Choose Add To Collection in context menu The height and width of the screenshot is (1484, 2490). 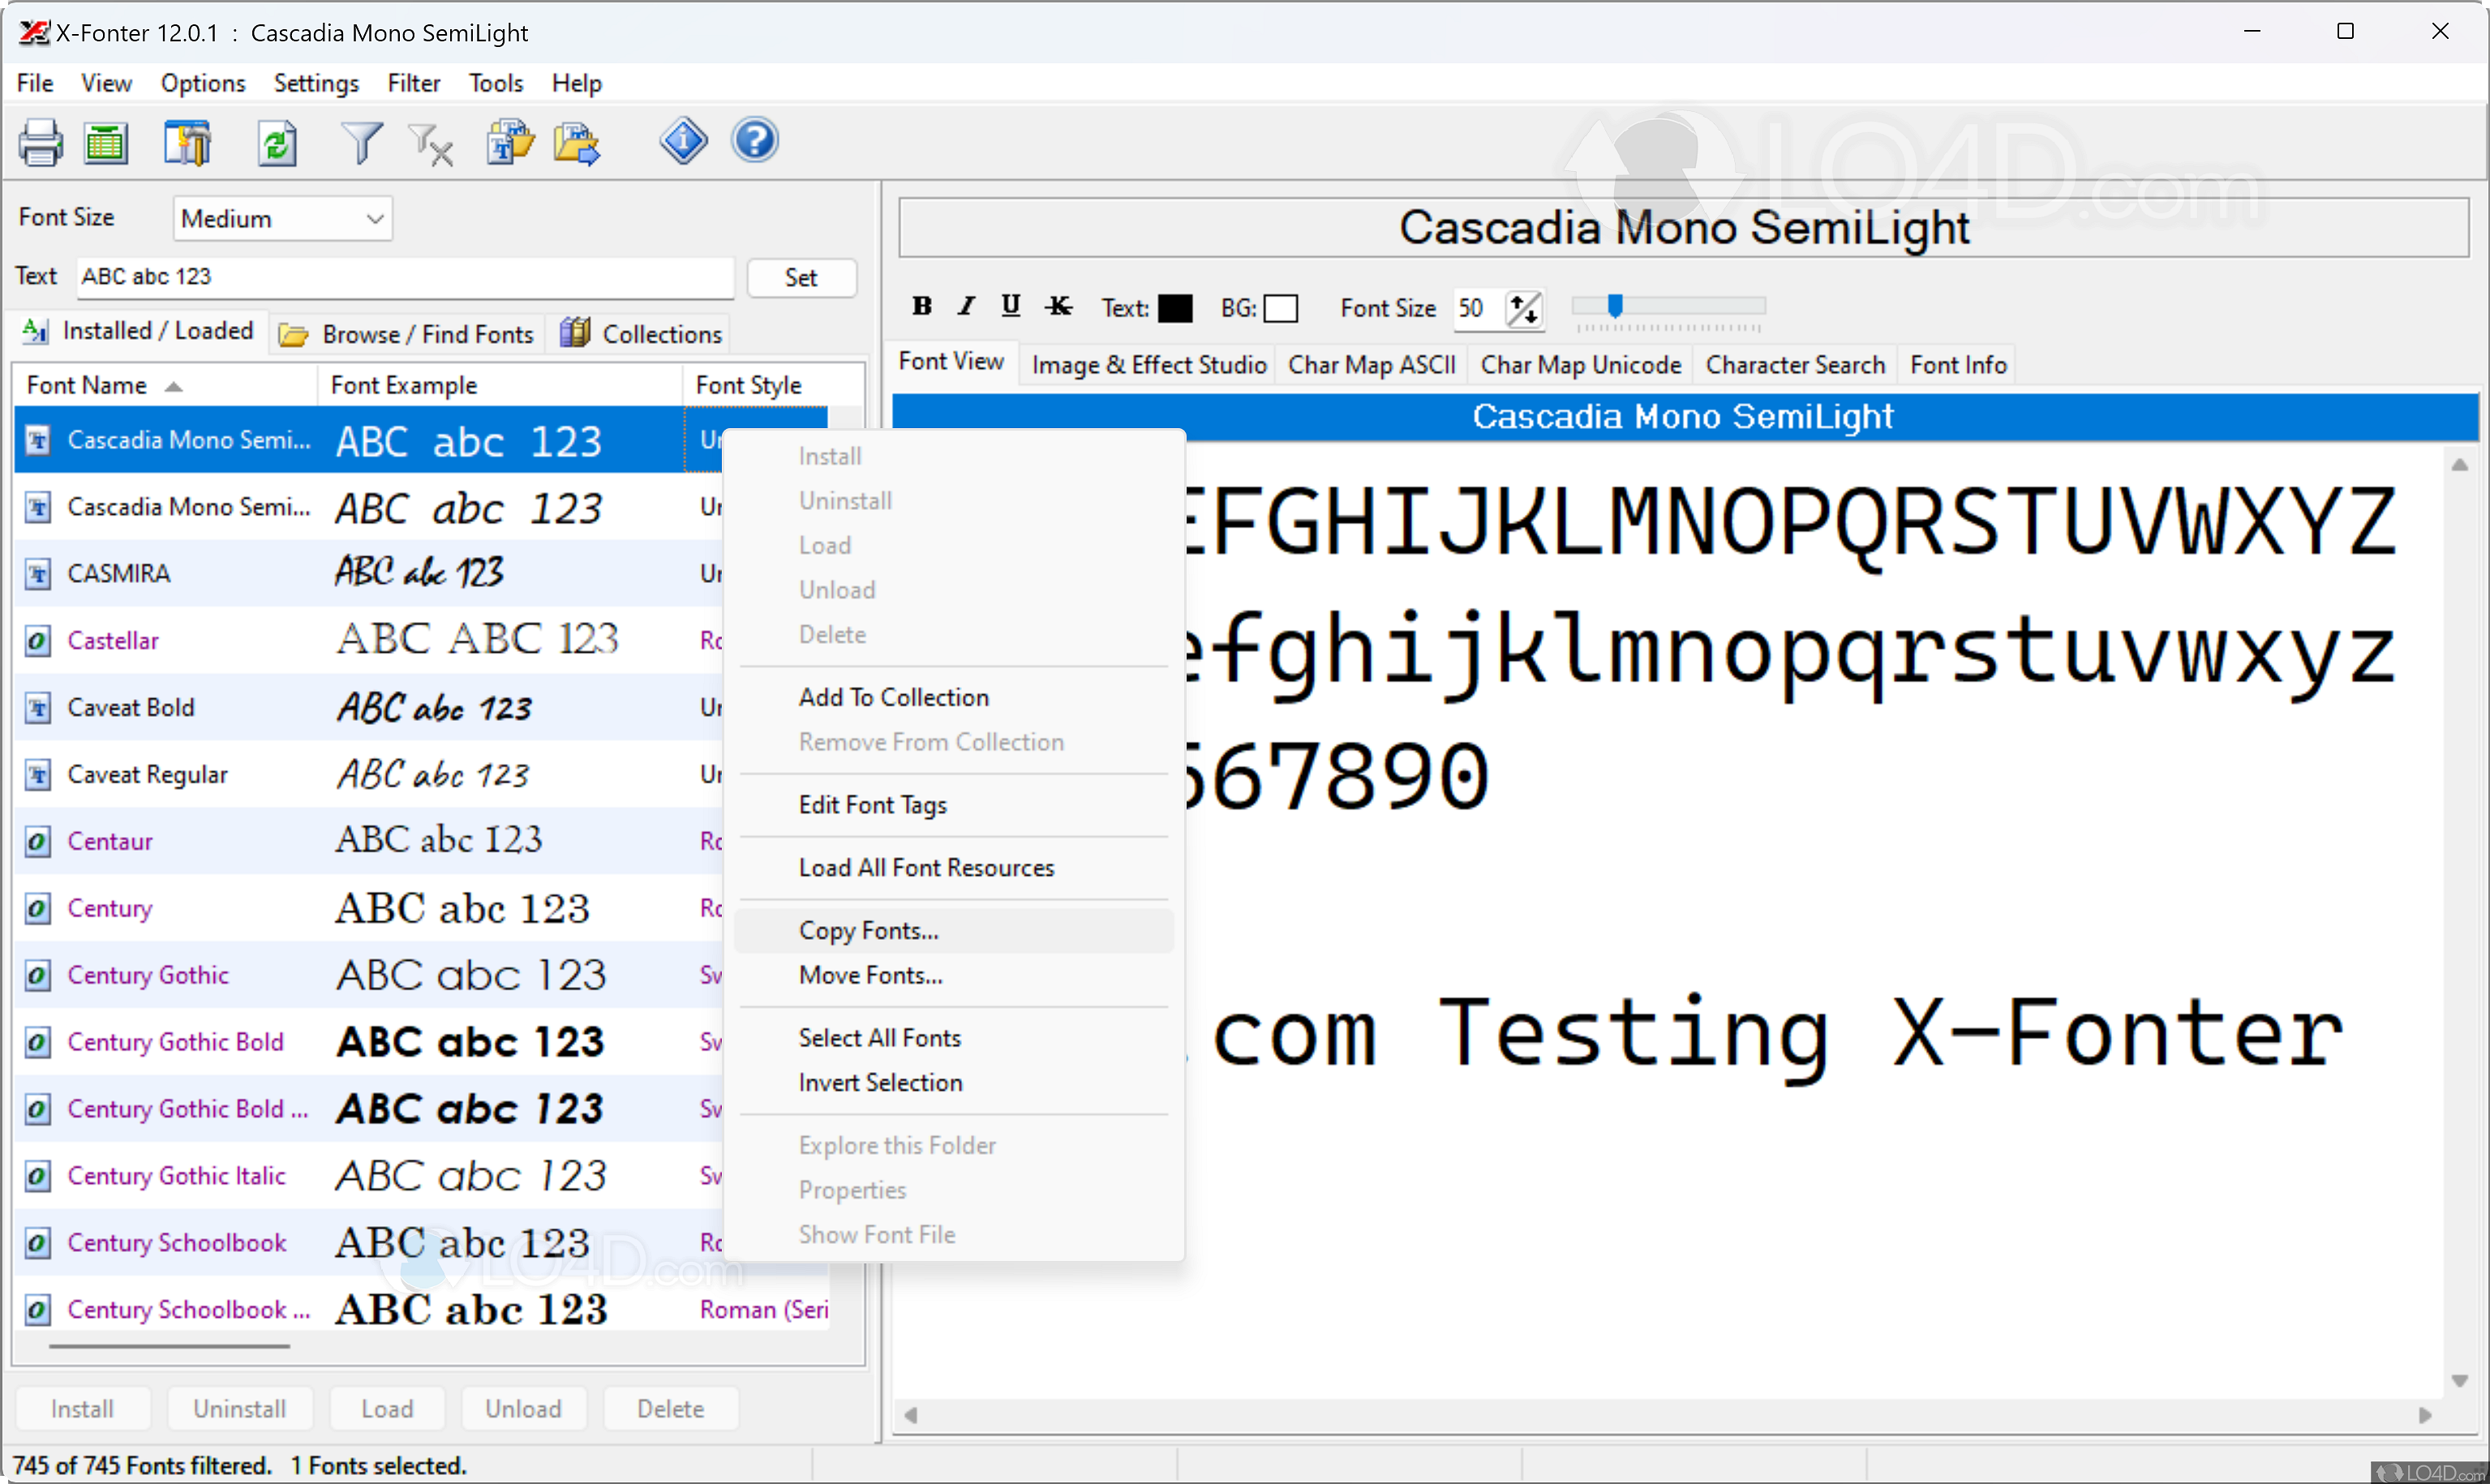click(953, 697)
